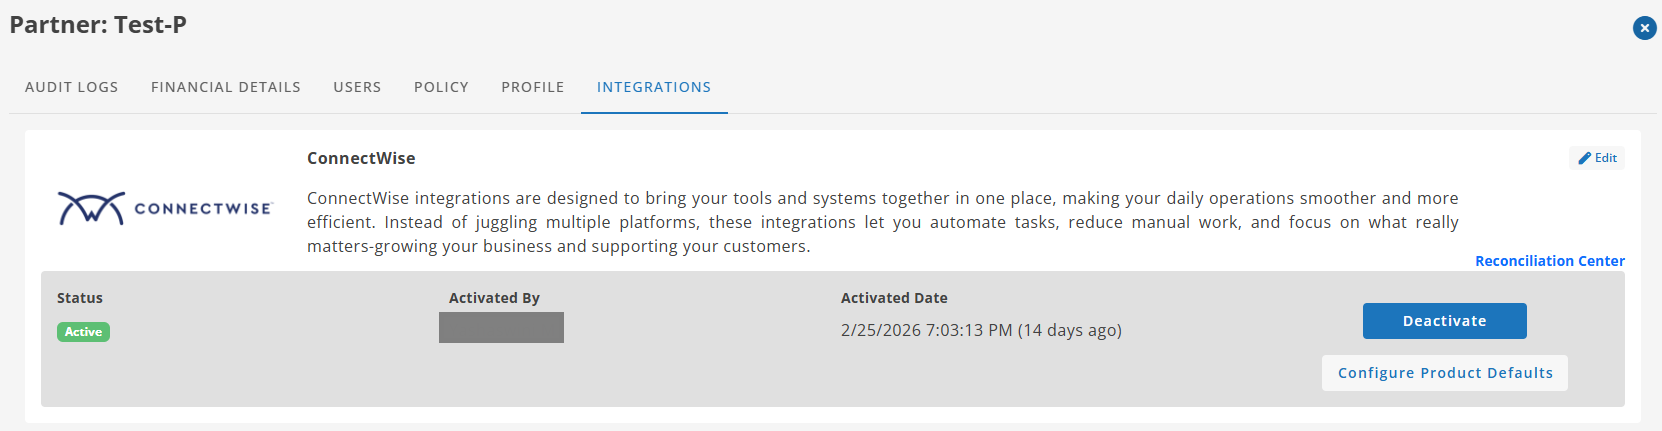The image size is (1662, 431).
Task: Open the Reconciliation Center link
Action: coord(1550,261)
